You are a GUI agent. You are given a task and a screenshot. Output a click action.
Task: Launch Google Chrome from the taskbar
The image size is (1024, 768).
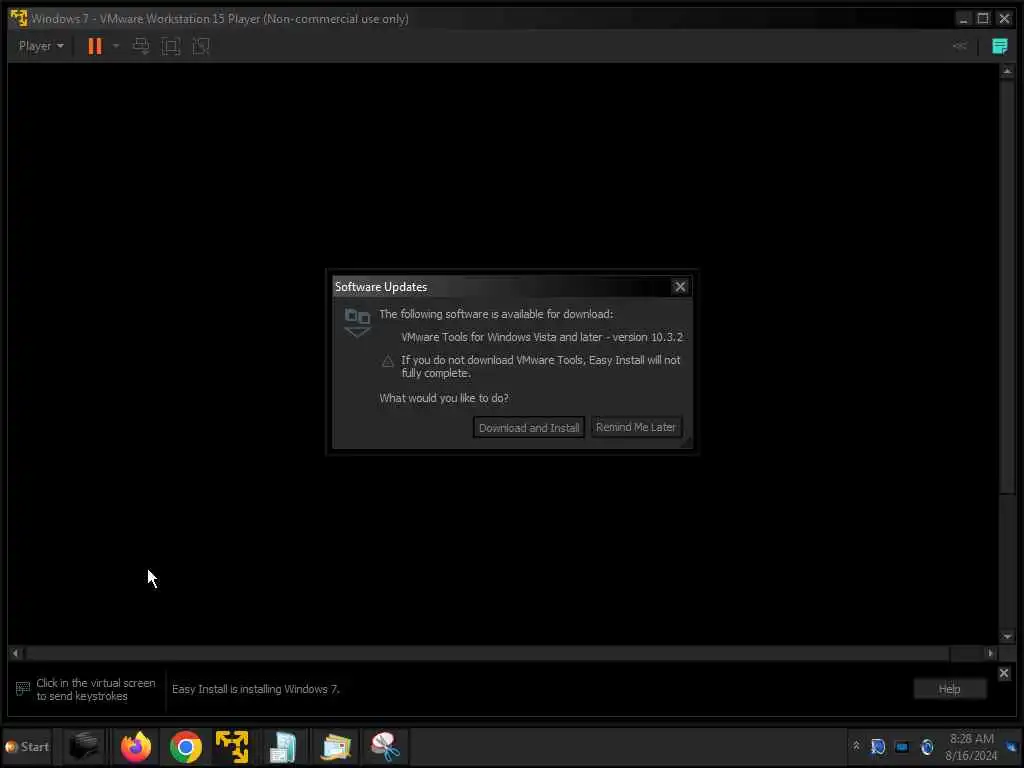(x=185, y=746)
